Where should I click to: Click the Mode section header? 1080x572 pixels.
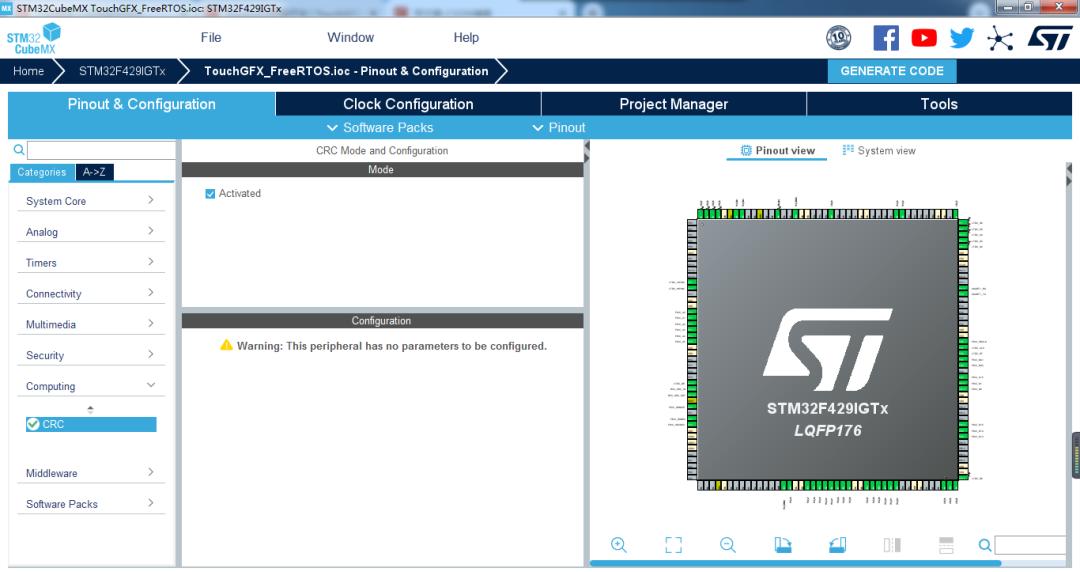click(382, 170)
